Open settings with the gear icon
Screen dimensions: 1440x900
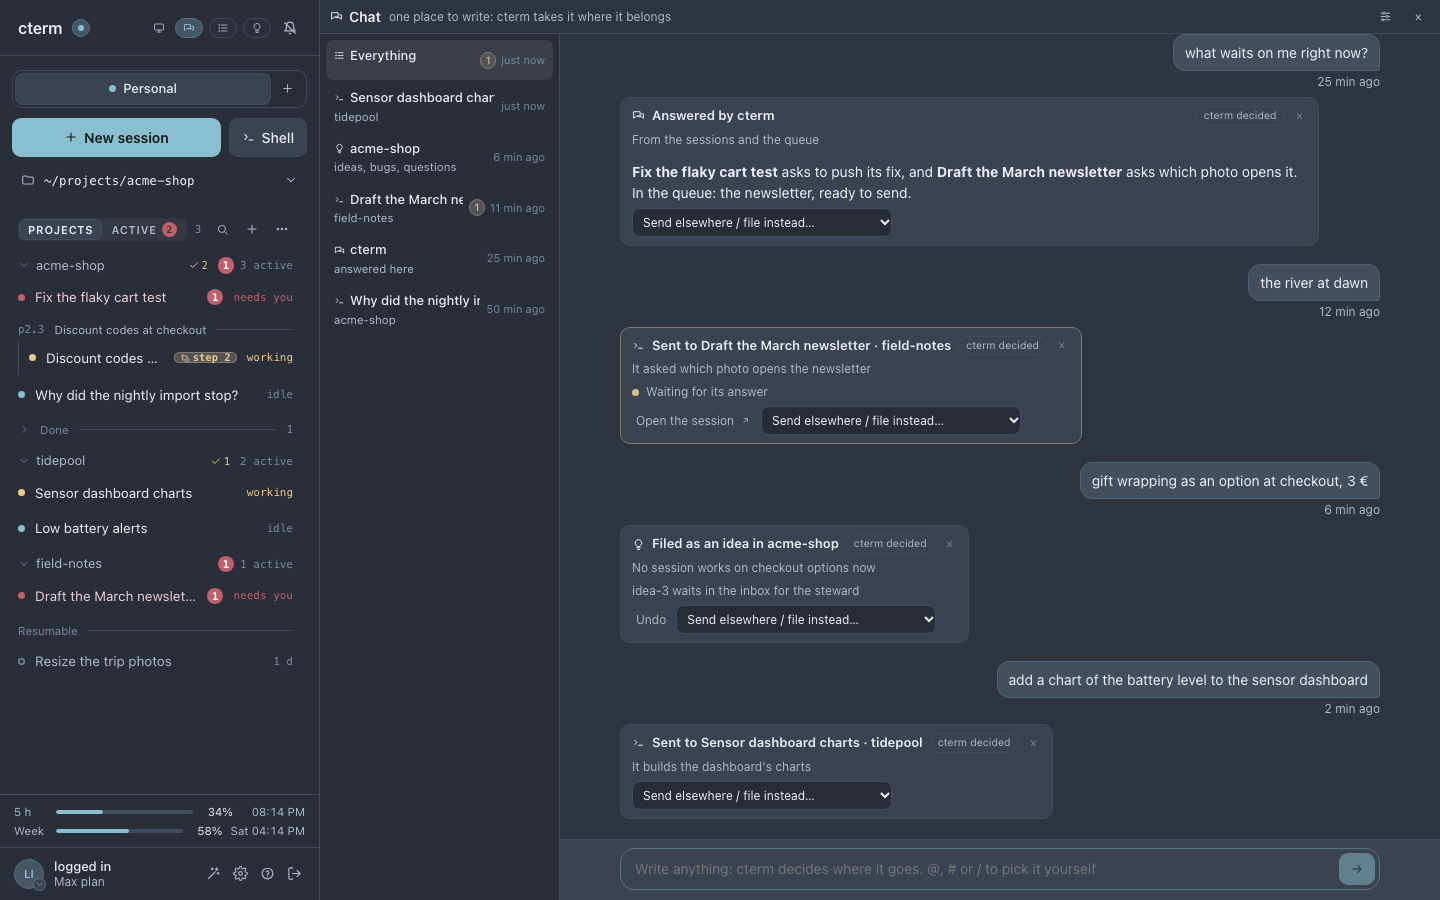tap(240, 874)
